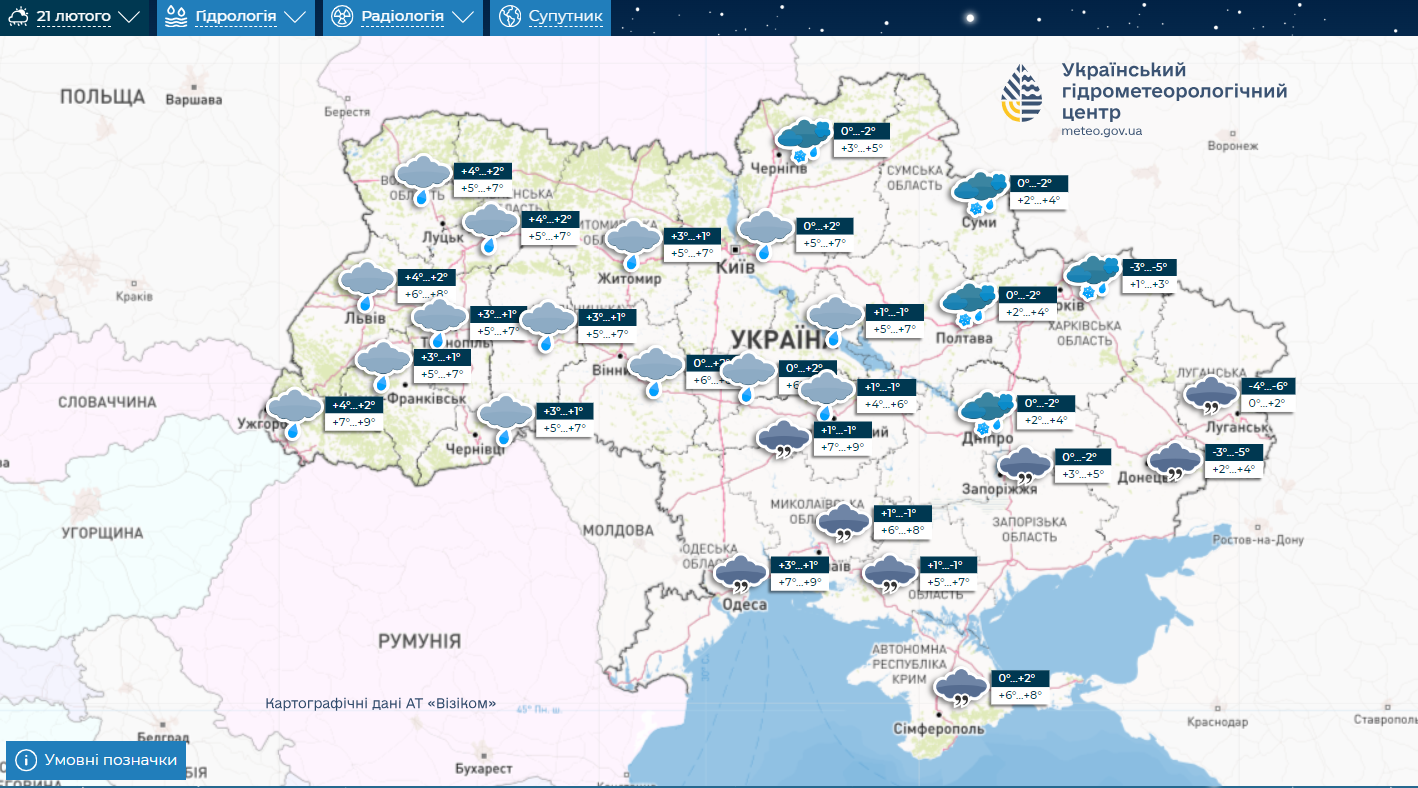Click the Zaporizhzhia temperature label 0°...-2°
The width and height of the screenshot is (1418, 788).
point(1080,456)
